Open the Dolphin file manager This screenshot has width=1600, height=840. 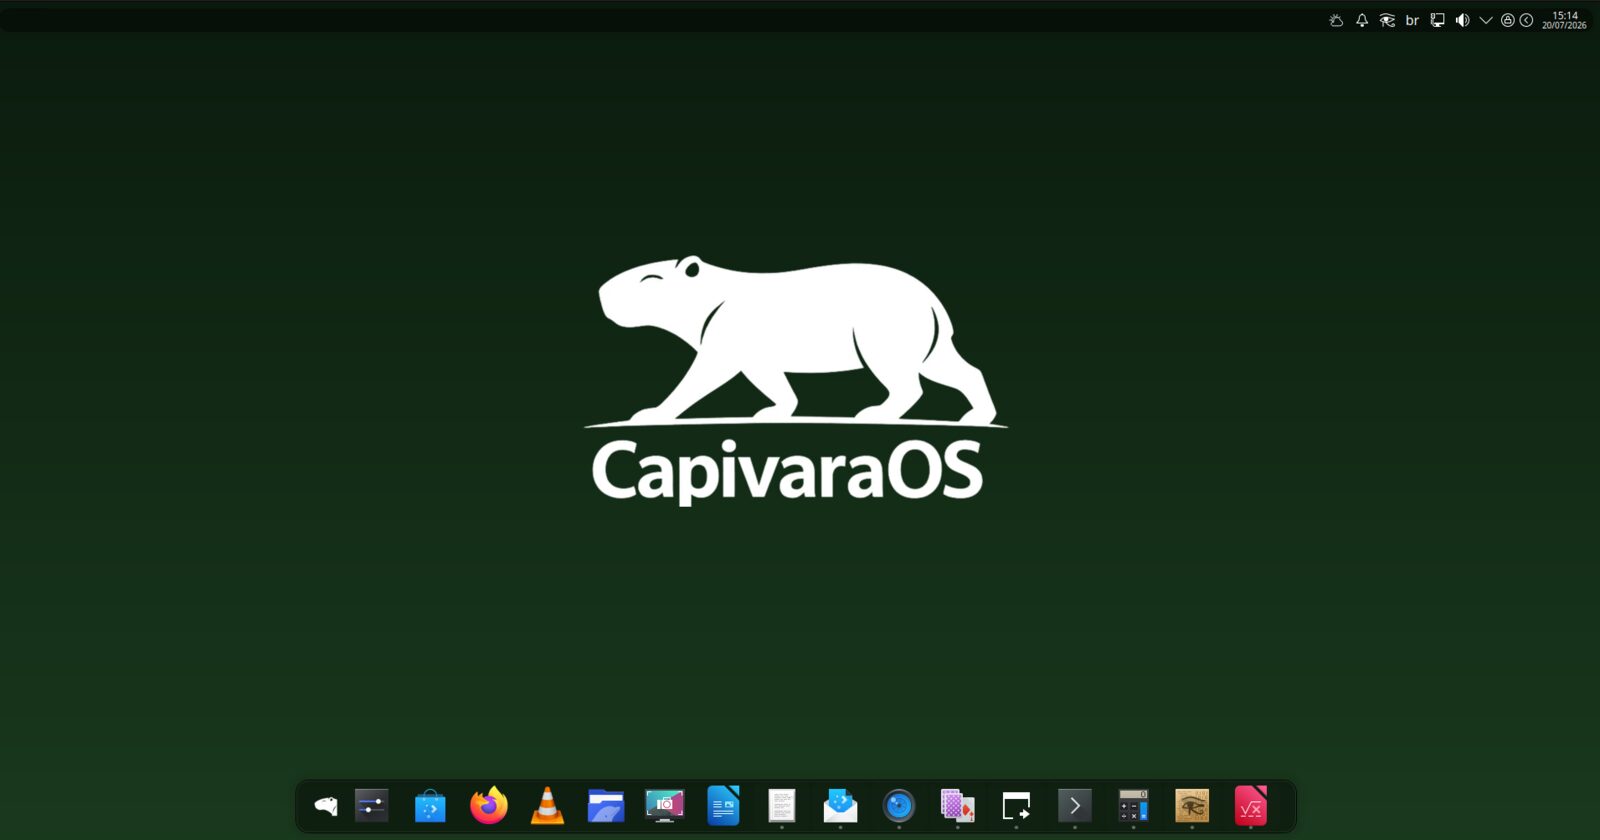(606, 806)
